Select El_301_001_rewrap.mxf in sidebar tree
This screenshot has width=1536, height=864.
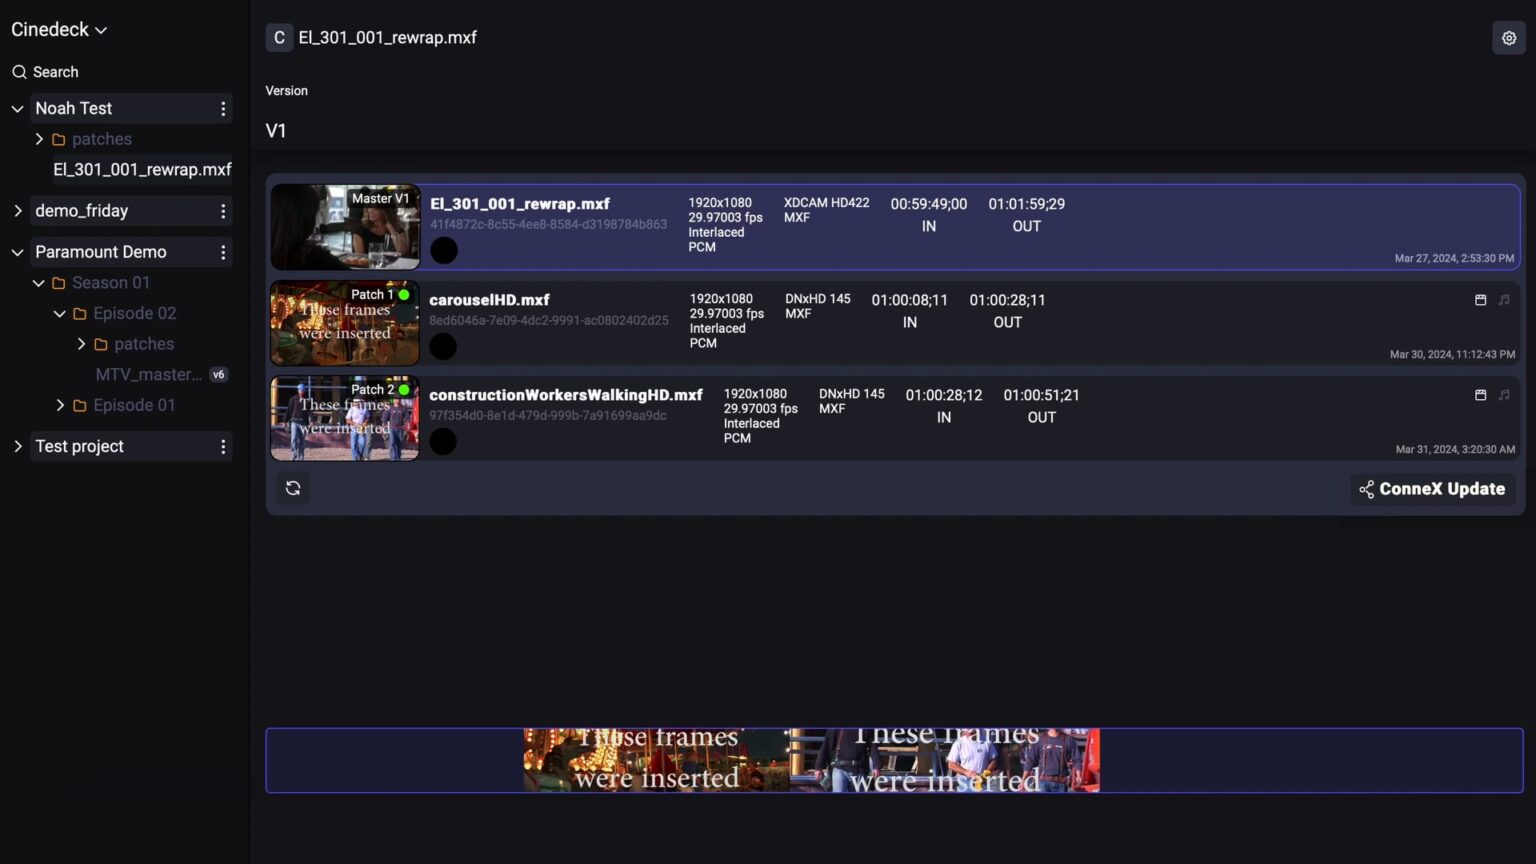(x=142, y=170)
